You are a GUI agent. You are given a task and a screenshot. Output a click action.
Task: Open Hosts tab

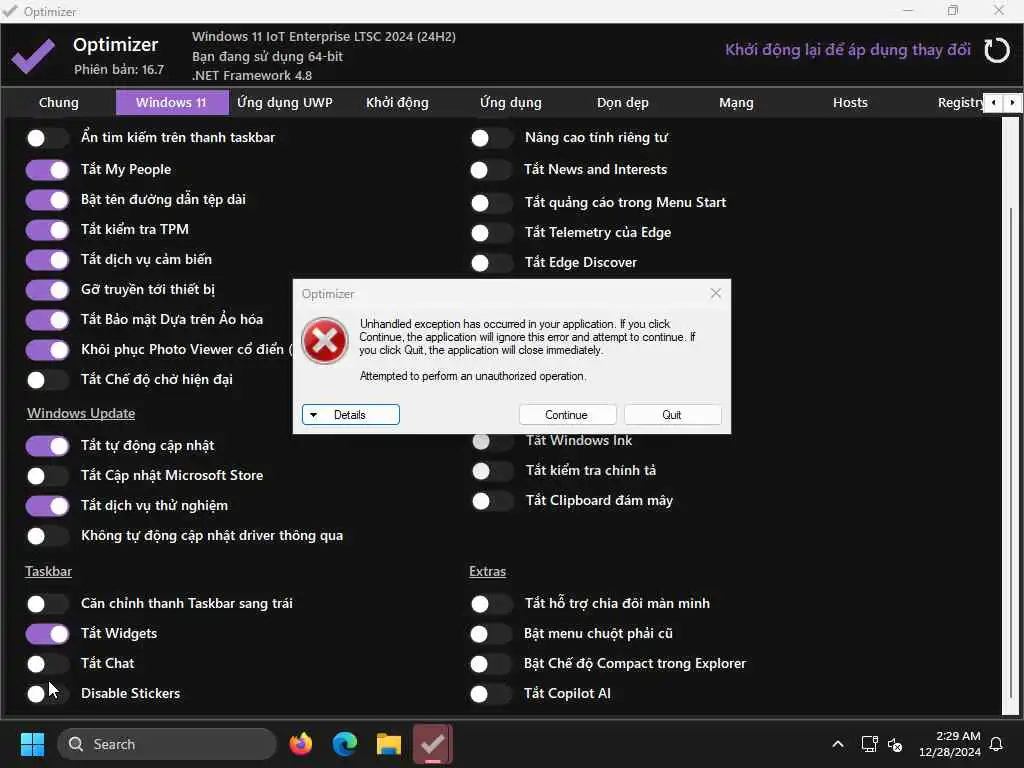850,103
